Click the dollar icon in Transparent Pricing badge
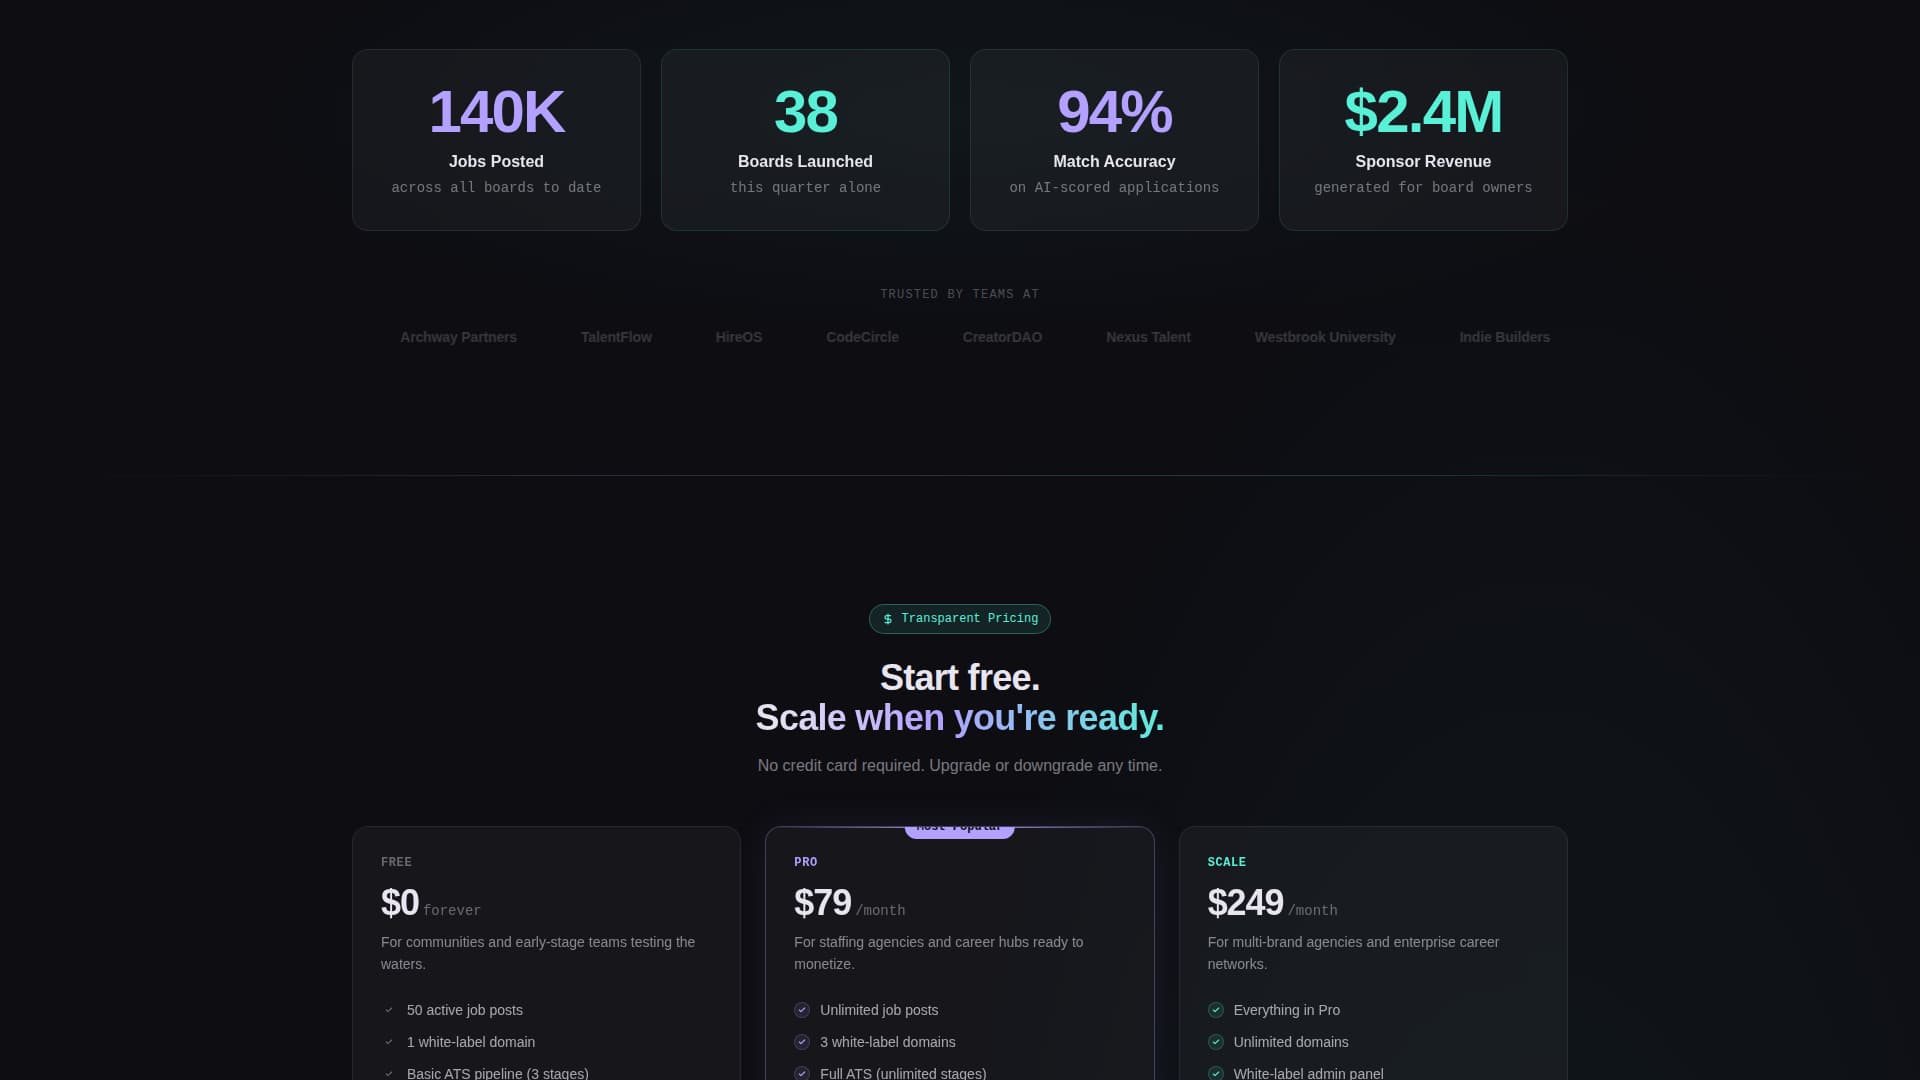 coord(887,619)
